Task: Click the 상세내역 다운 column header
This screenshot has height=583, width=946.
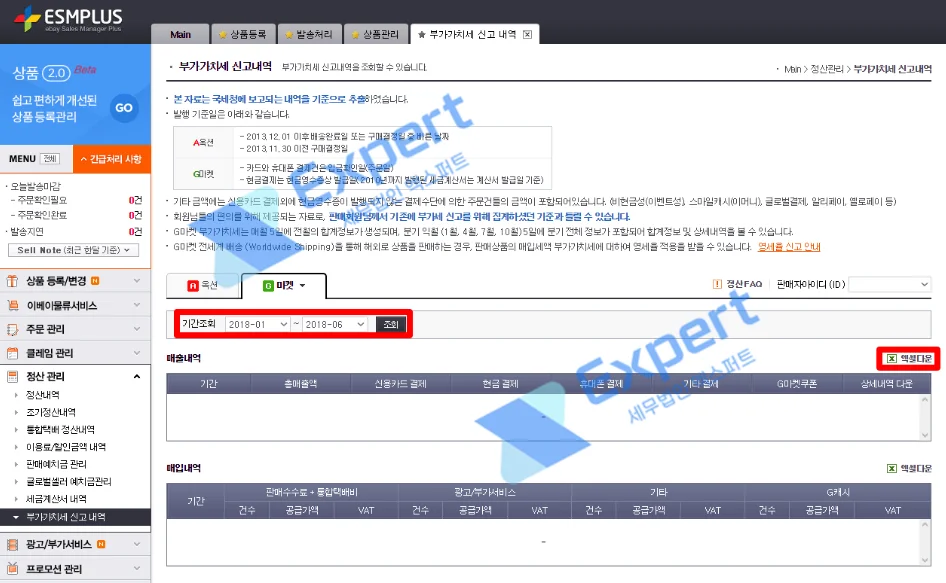Action: pyautogui.click(x=886, y=384)
